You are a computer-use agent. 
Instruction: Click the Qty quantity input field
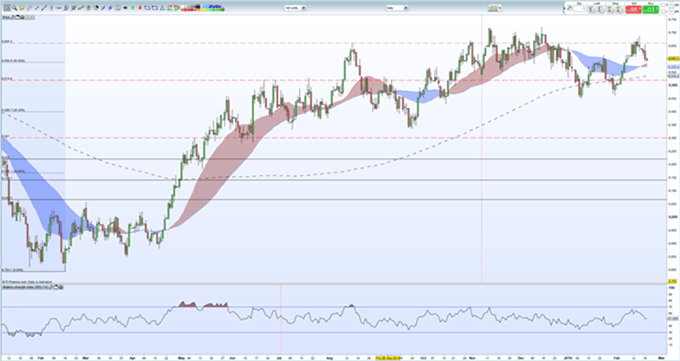579,8
